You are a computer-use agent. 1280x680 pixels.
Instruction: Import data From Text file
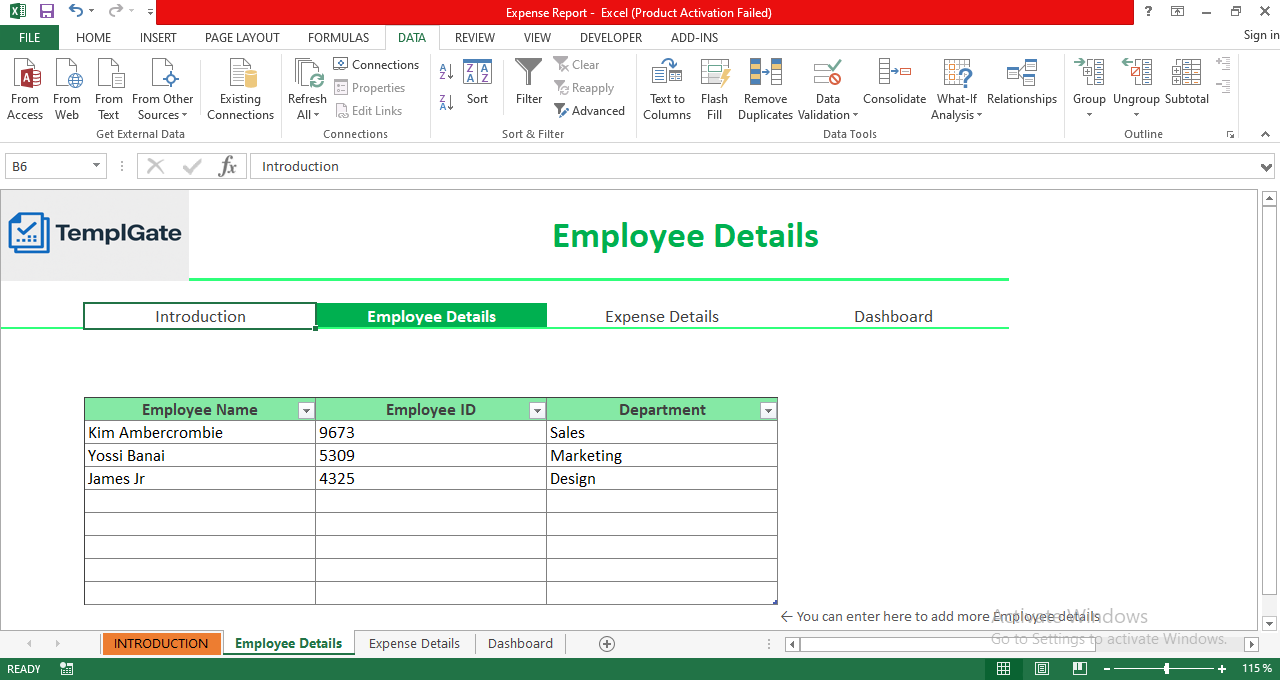109,89
